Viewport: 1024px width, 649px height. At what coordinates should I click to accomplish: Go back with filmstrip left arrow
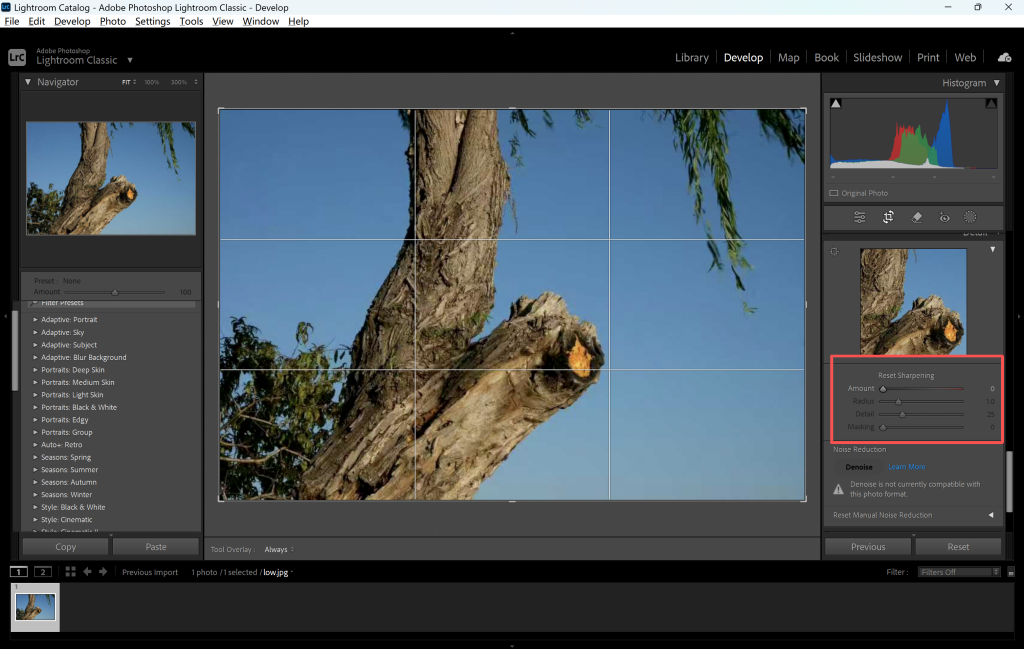pyautogui.click(x=87, y=572)
